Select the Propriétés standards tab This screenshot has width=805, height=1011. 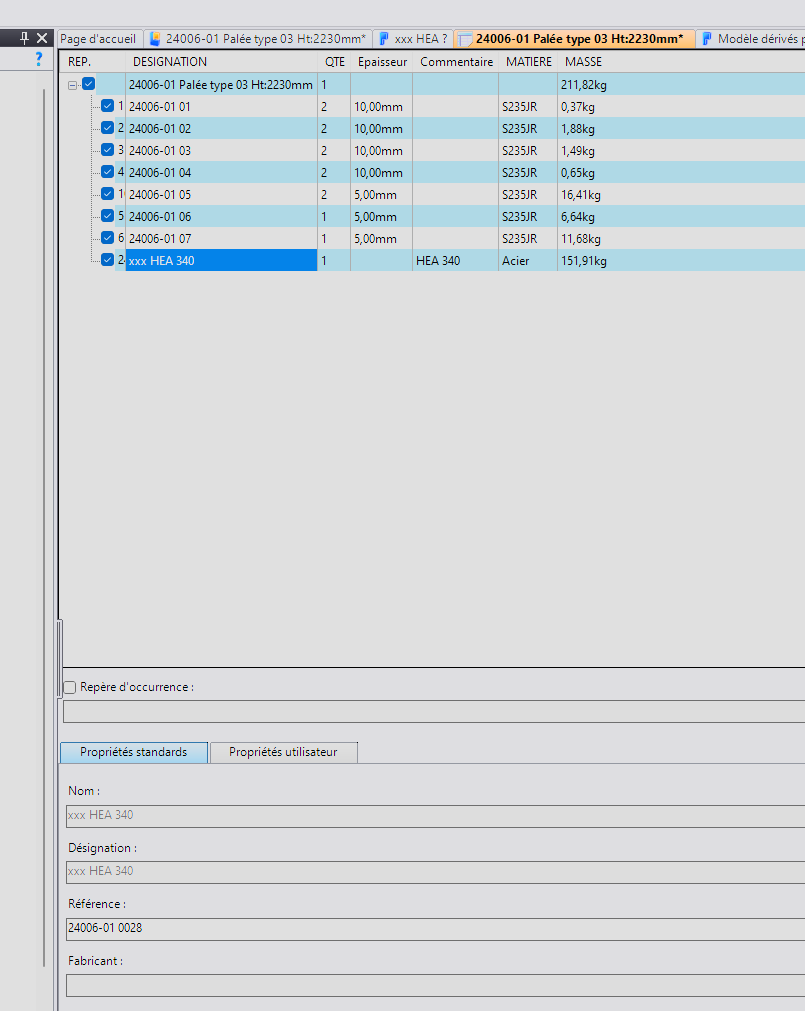(x=134, y=752)
